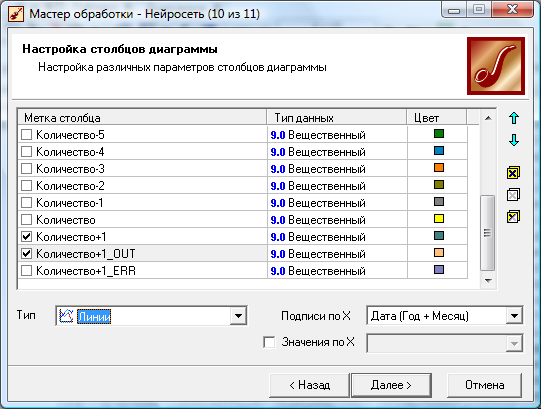Select the Количество+1_ERR row label
The height and width of the screenshot is (409, 541).
pos(86,271)
